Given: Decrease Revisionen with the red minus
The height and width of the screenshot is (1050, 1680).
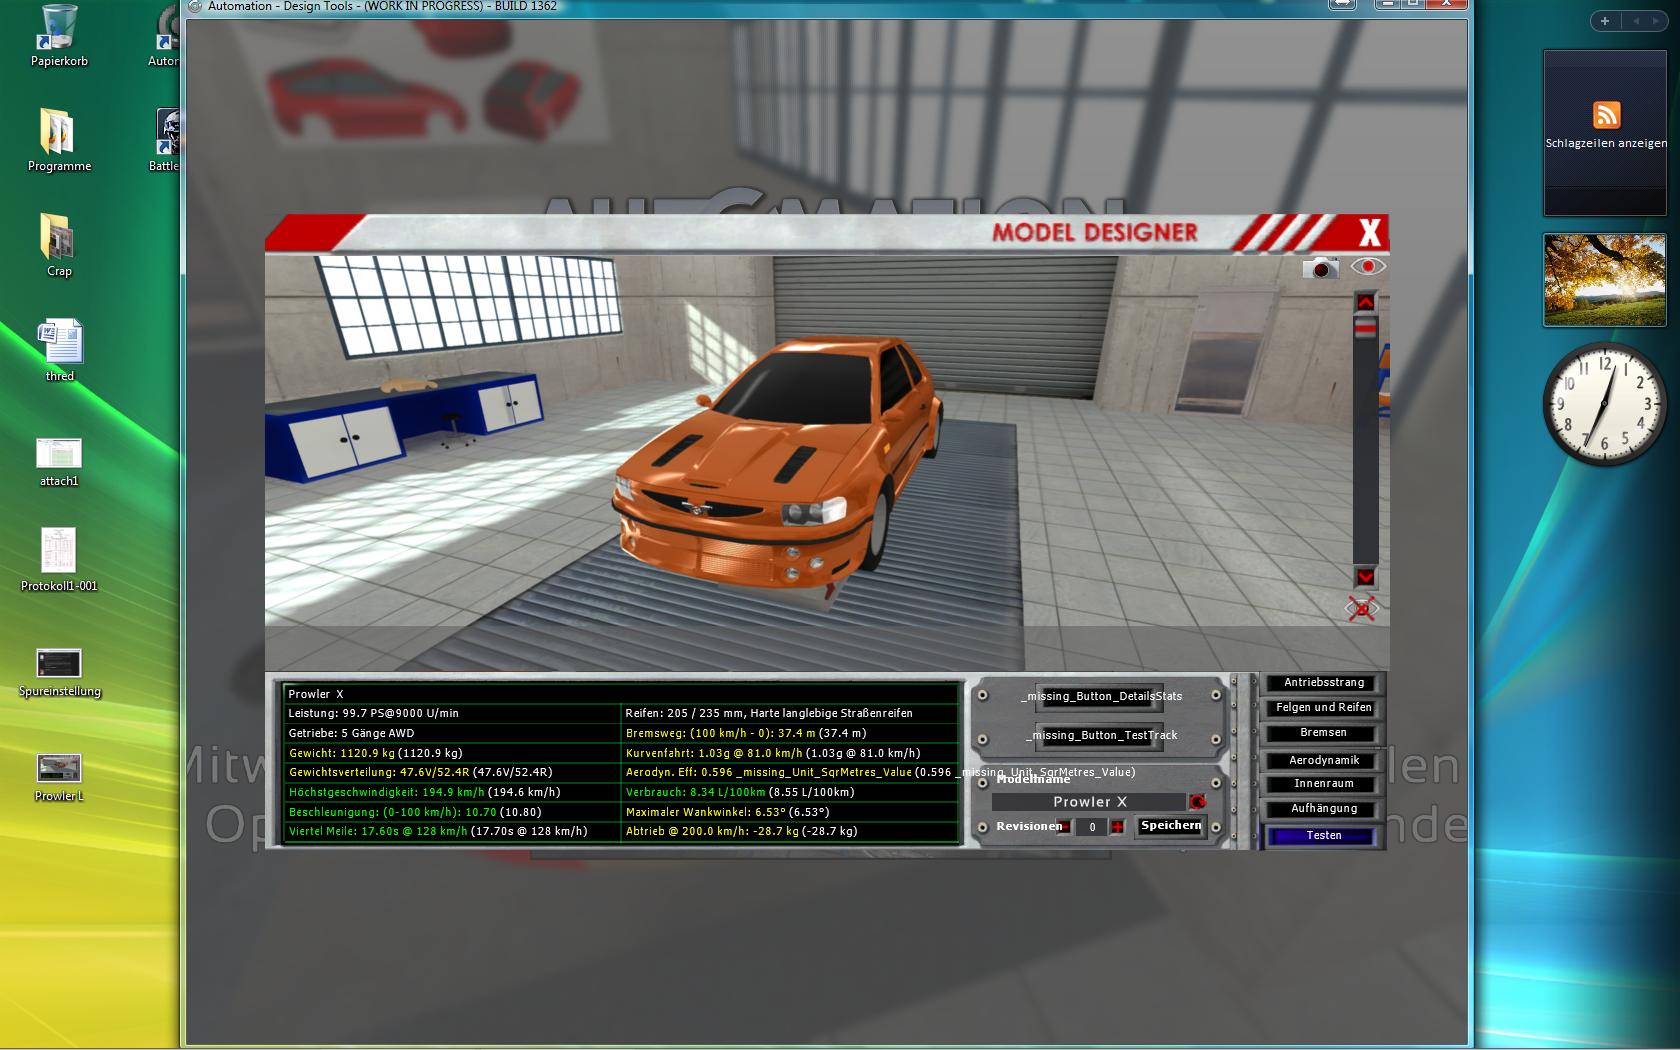Looking at the screenshot, I should pyautogui.click(x=1065, y=827).
